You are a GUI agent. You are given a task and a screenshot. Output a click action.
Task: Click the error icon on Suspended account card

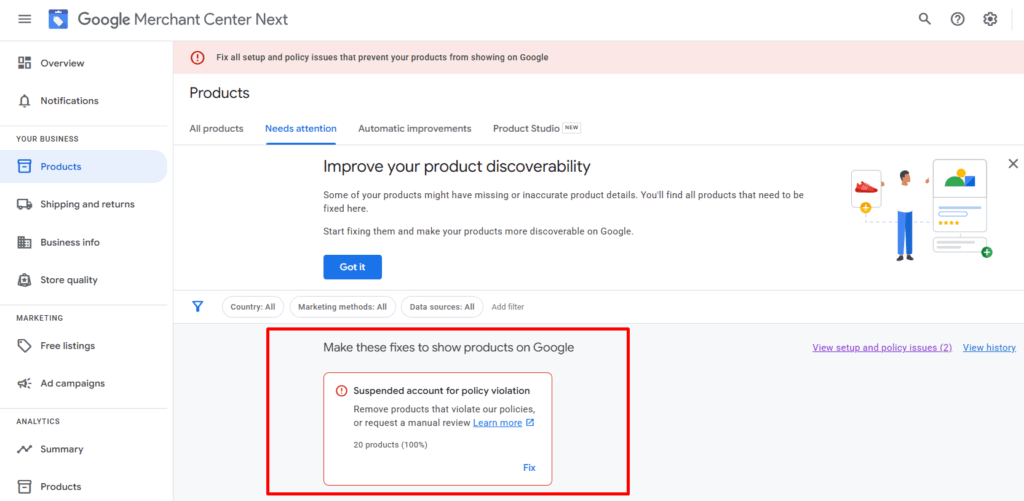pos(342,391)
